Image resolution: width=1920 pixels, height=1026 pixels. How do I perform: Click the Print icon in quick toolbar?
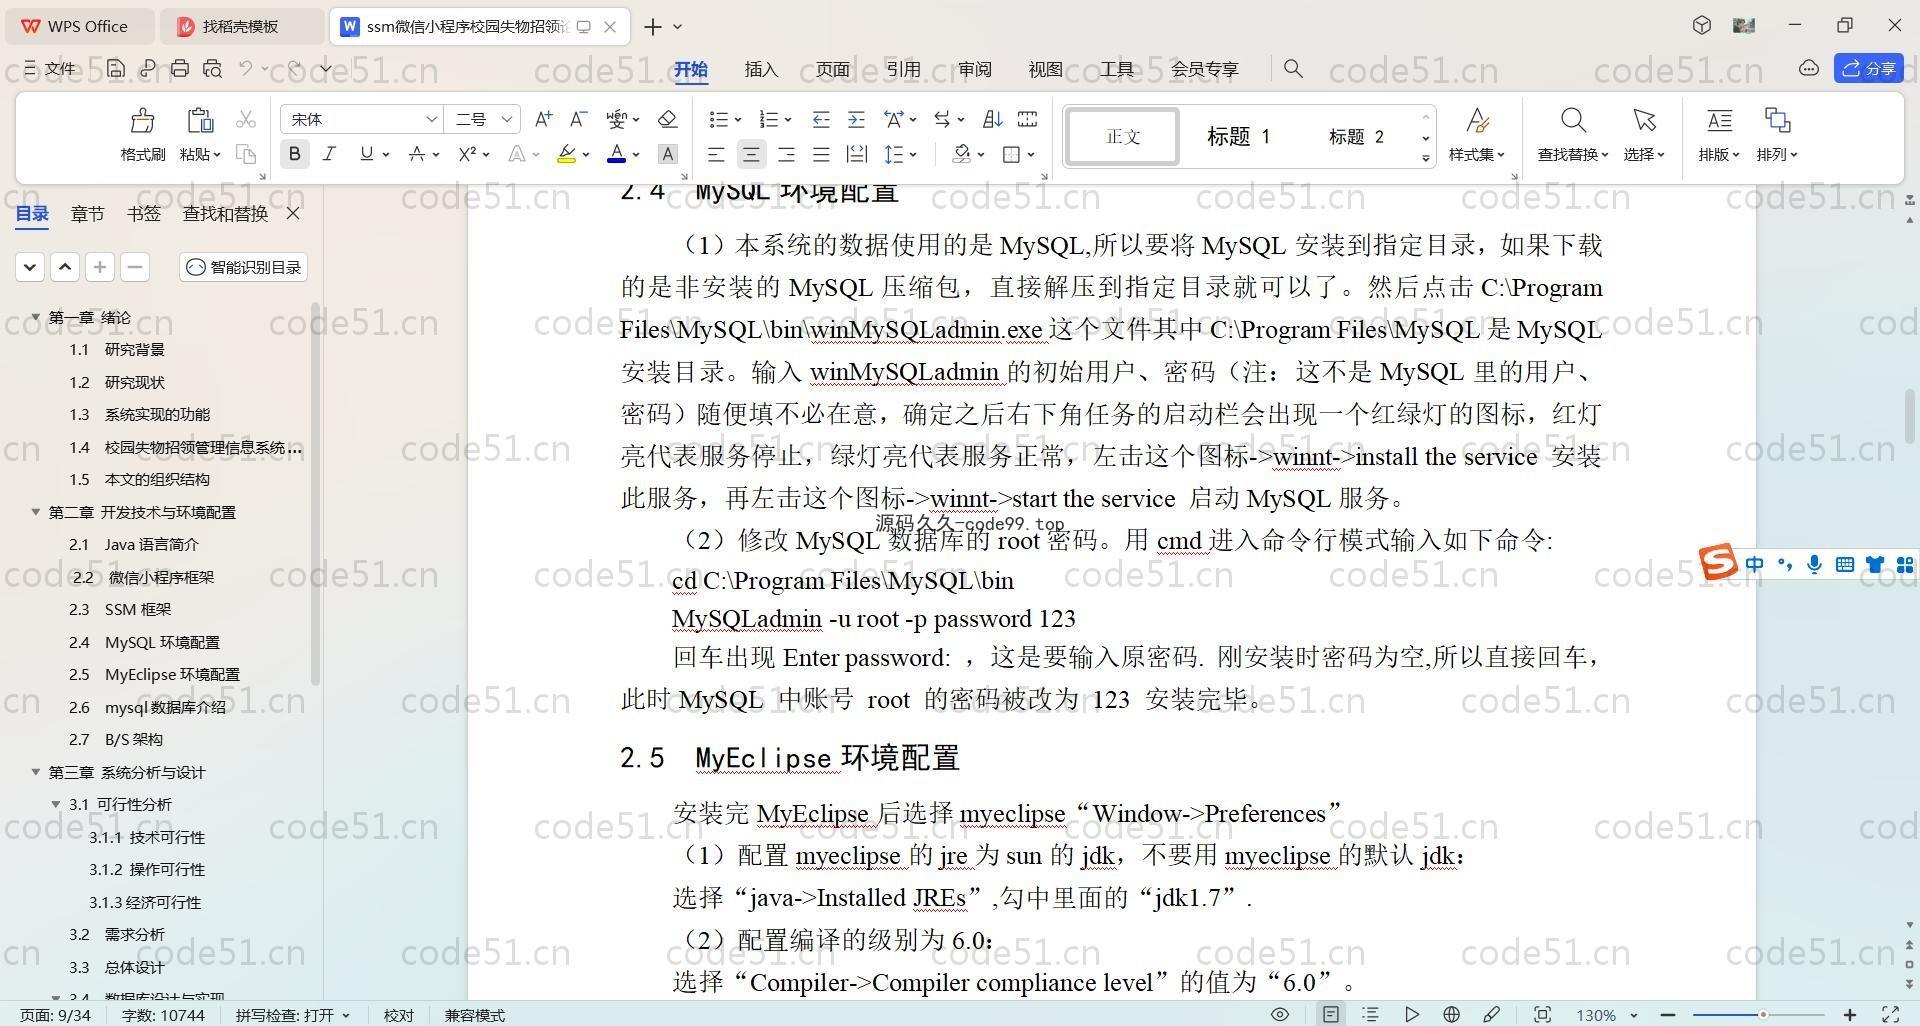tap(180, 68)
